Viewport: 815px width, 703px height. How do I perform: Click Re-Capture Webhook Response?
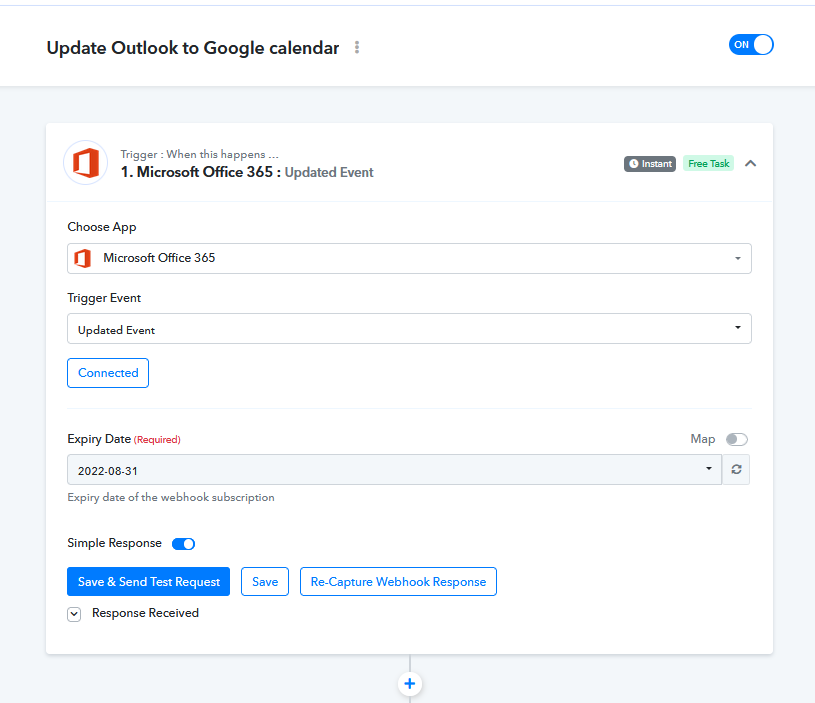(x=398, y=581)
